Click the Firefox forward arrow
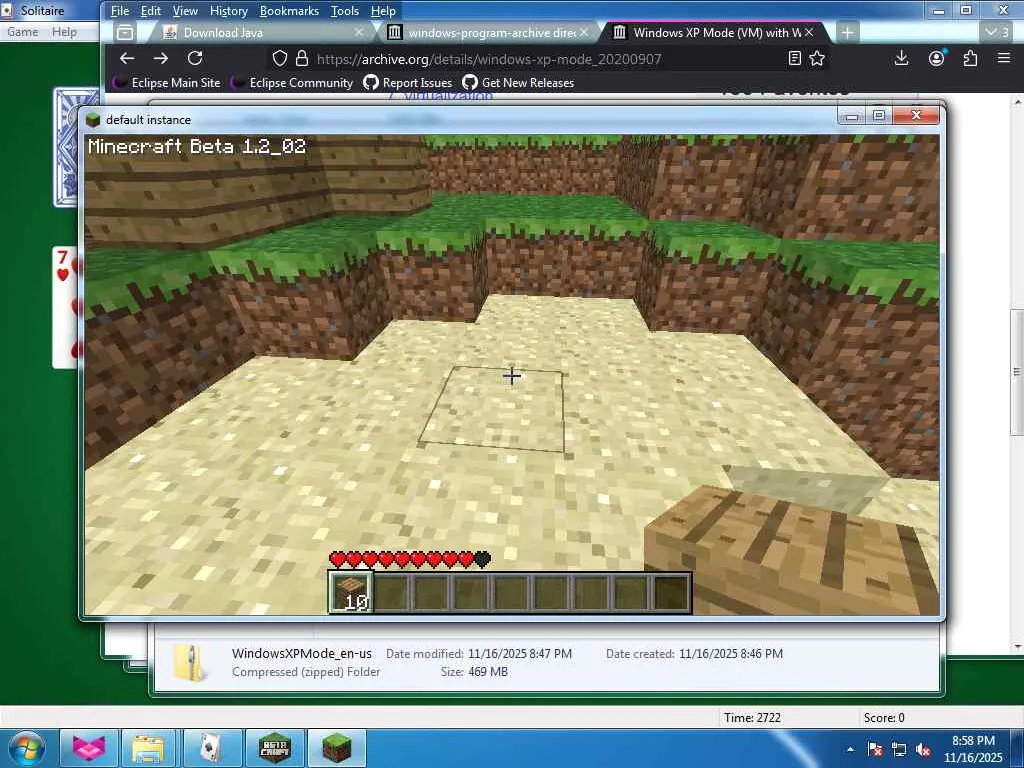This screenshot has width=1024, height=768. point(161,58)
